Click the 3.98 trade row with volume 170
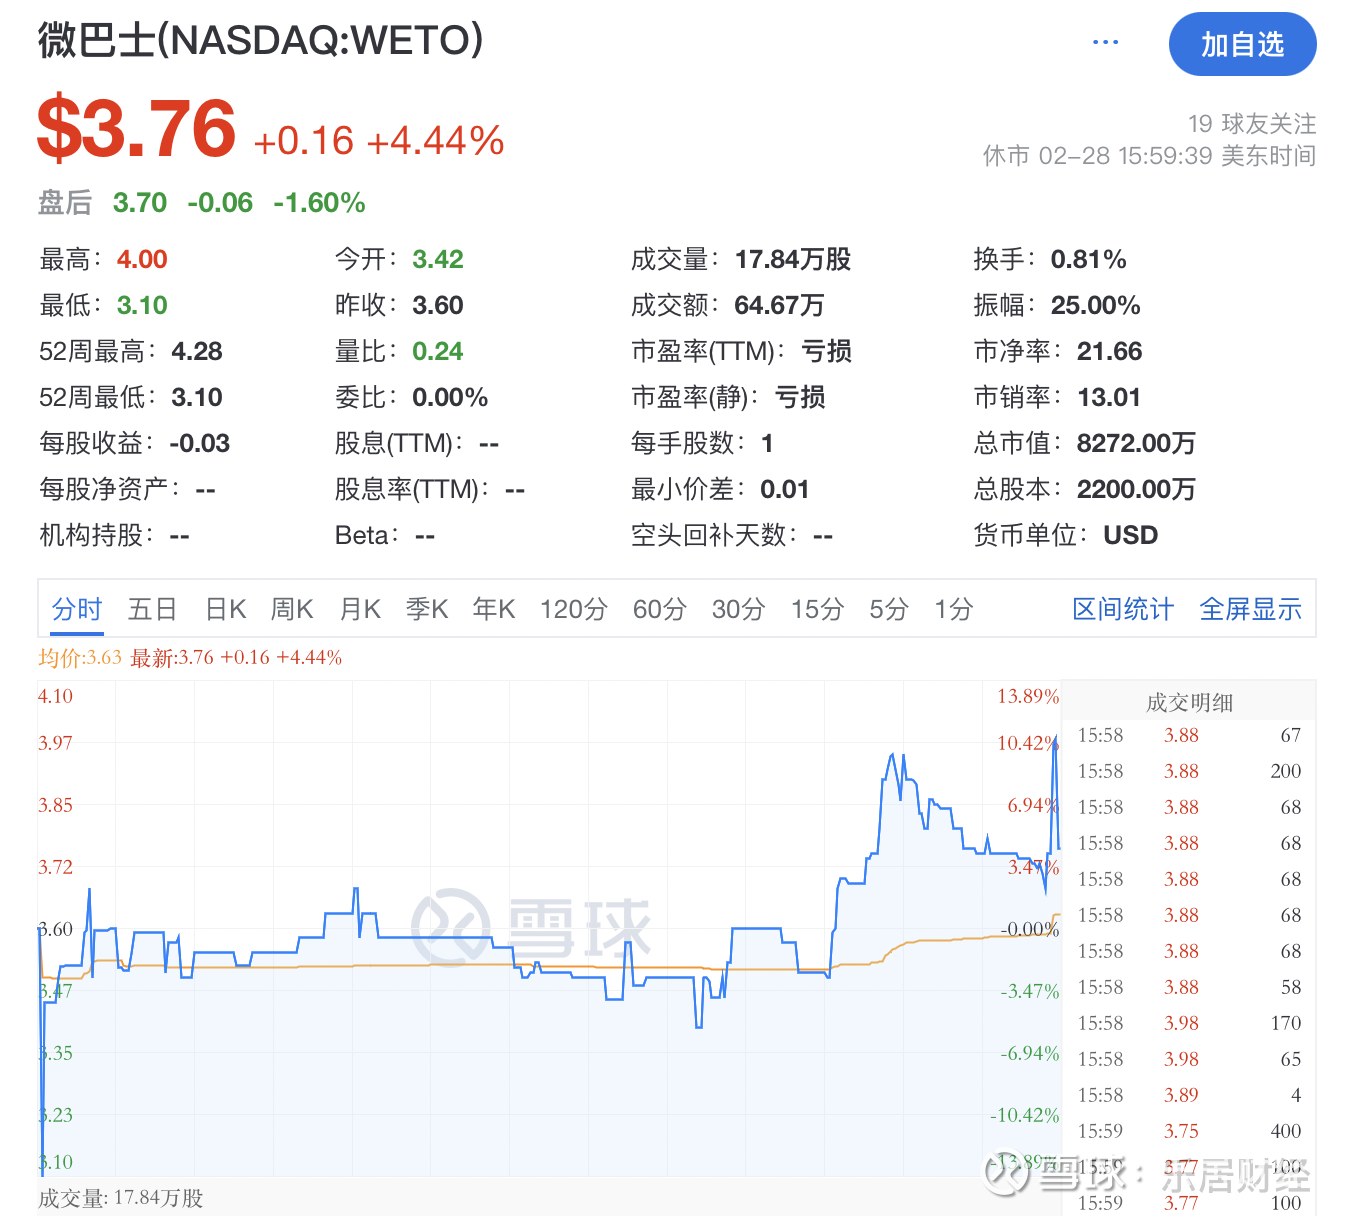 (1189, 1023)
